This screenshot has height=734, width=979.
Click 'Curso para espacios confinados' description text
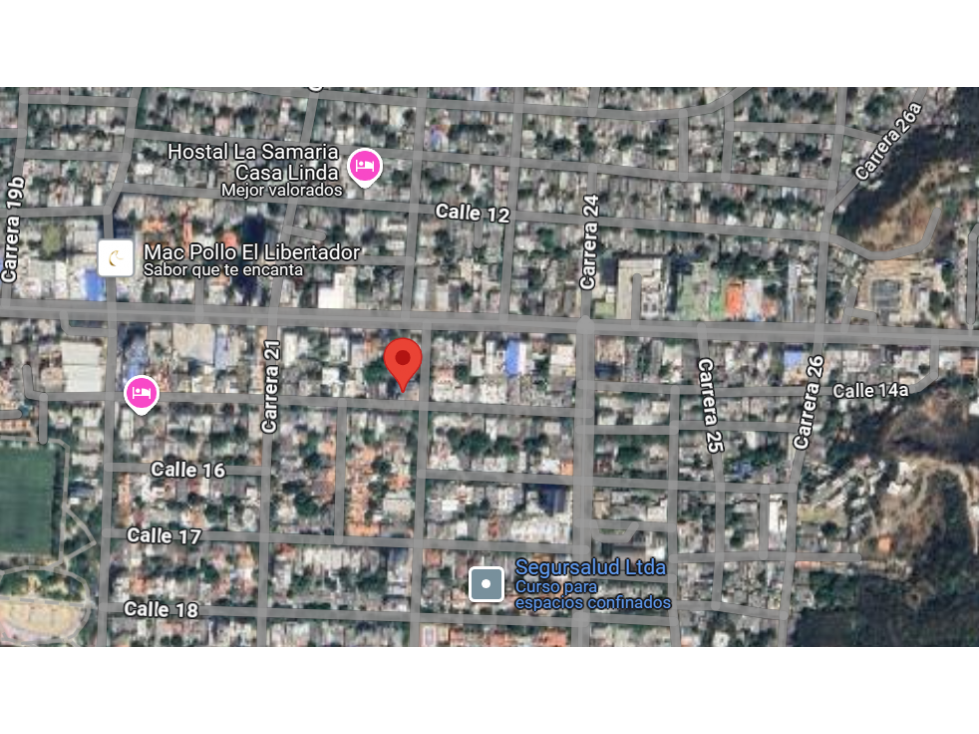[593, 595]
